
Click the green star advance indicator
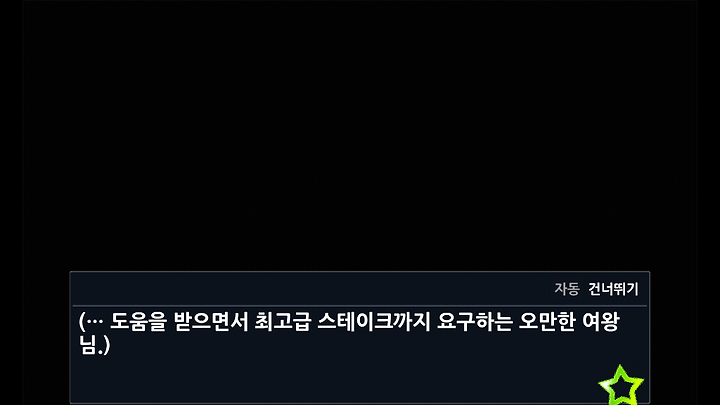pyautogui.click(x=621, y=385)
